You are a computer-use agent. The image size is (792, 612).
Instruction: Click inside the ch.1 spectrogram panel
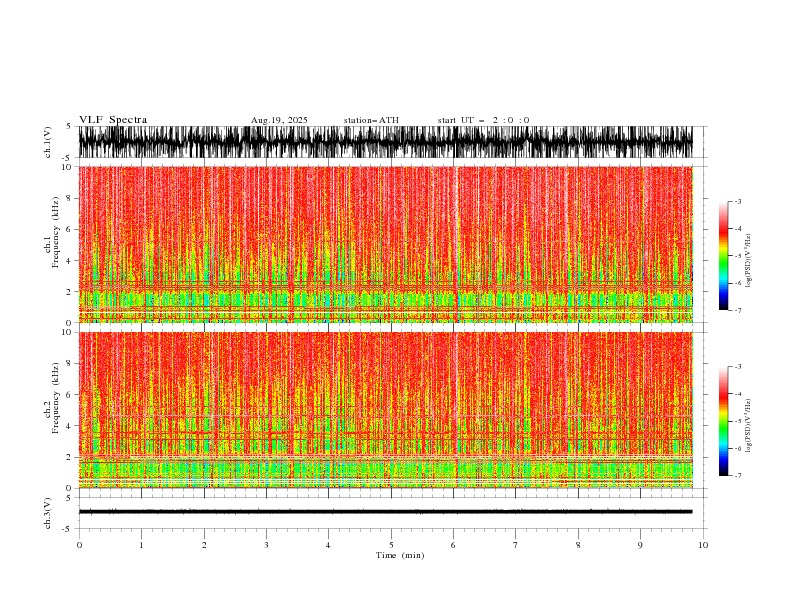[x=385, y=244]
